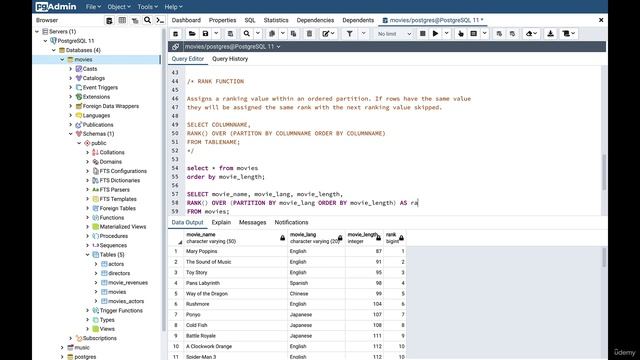The image size is (640, 360).
Task: Switch to the Statistics tab
Action: tap(276, 20)
